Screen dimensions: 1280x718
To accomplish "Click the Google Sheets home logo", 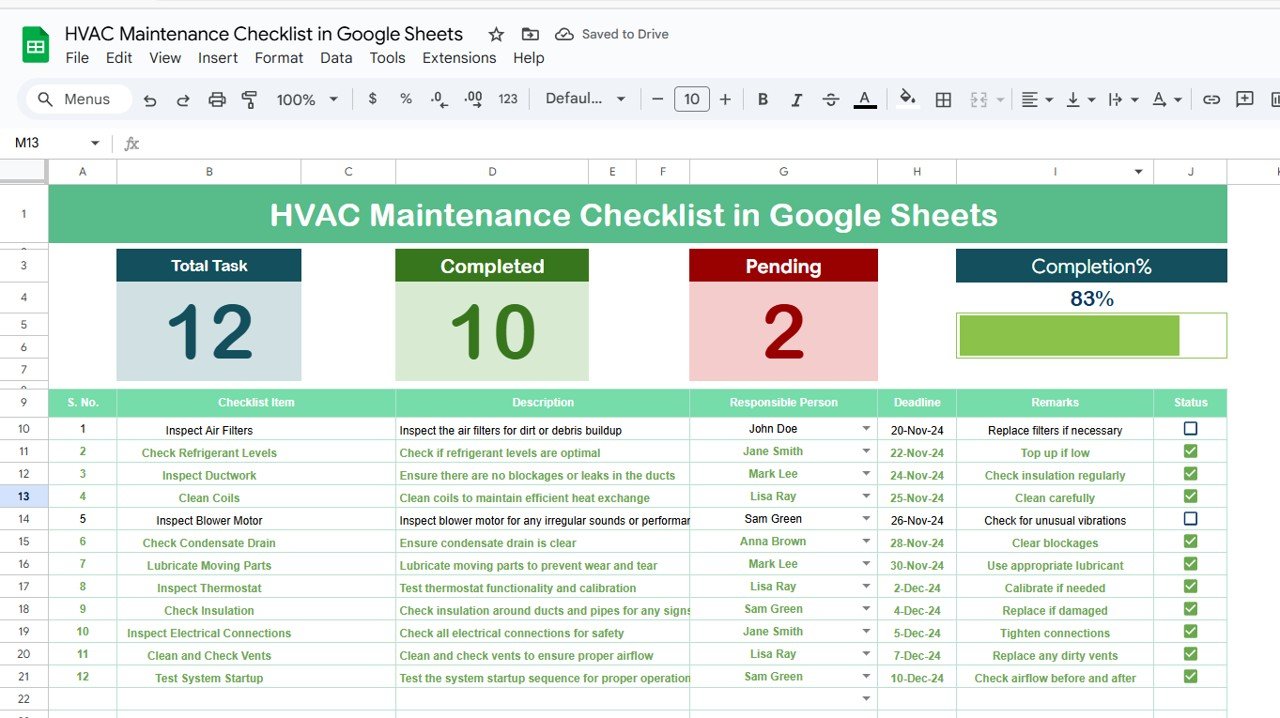I will point(36,45).
